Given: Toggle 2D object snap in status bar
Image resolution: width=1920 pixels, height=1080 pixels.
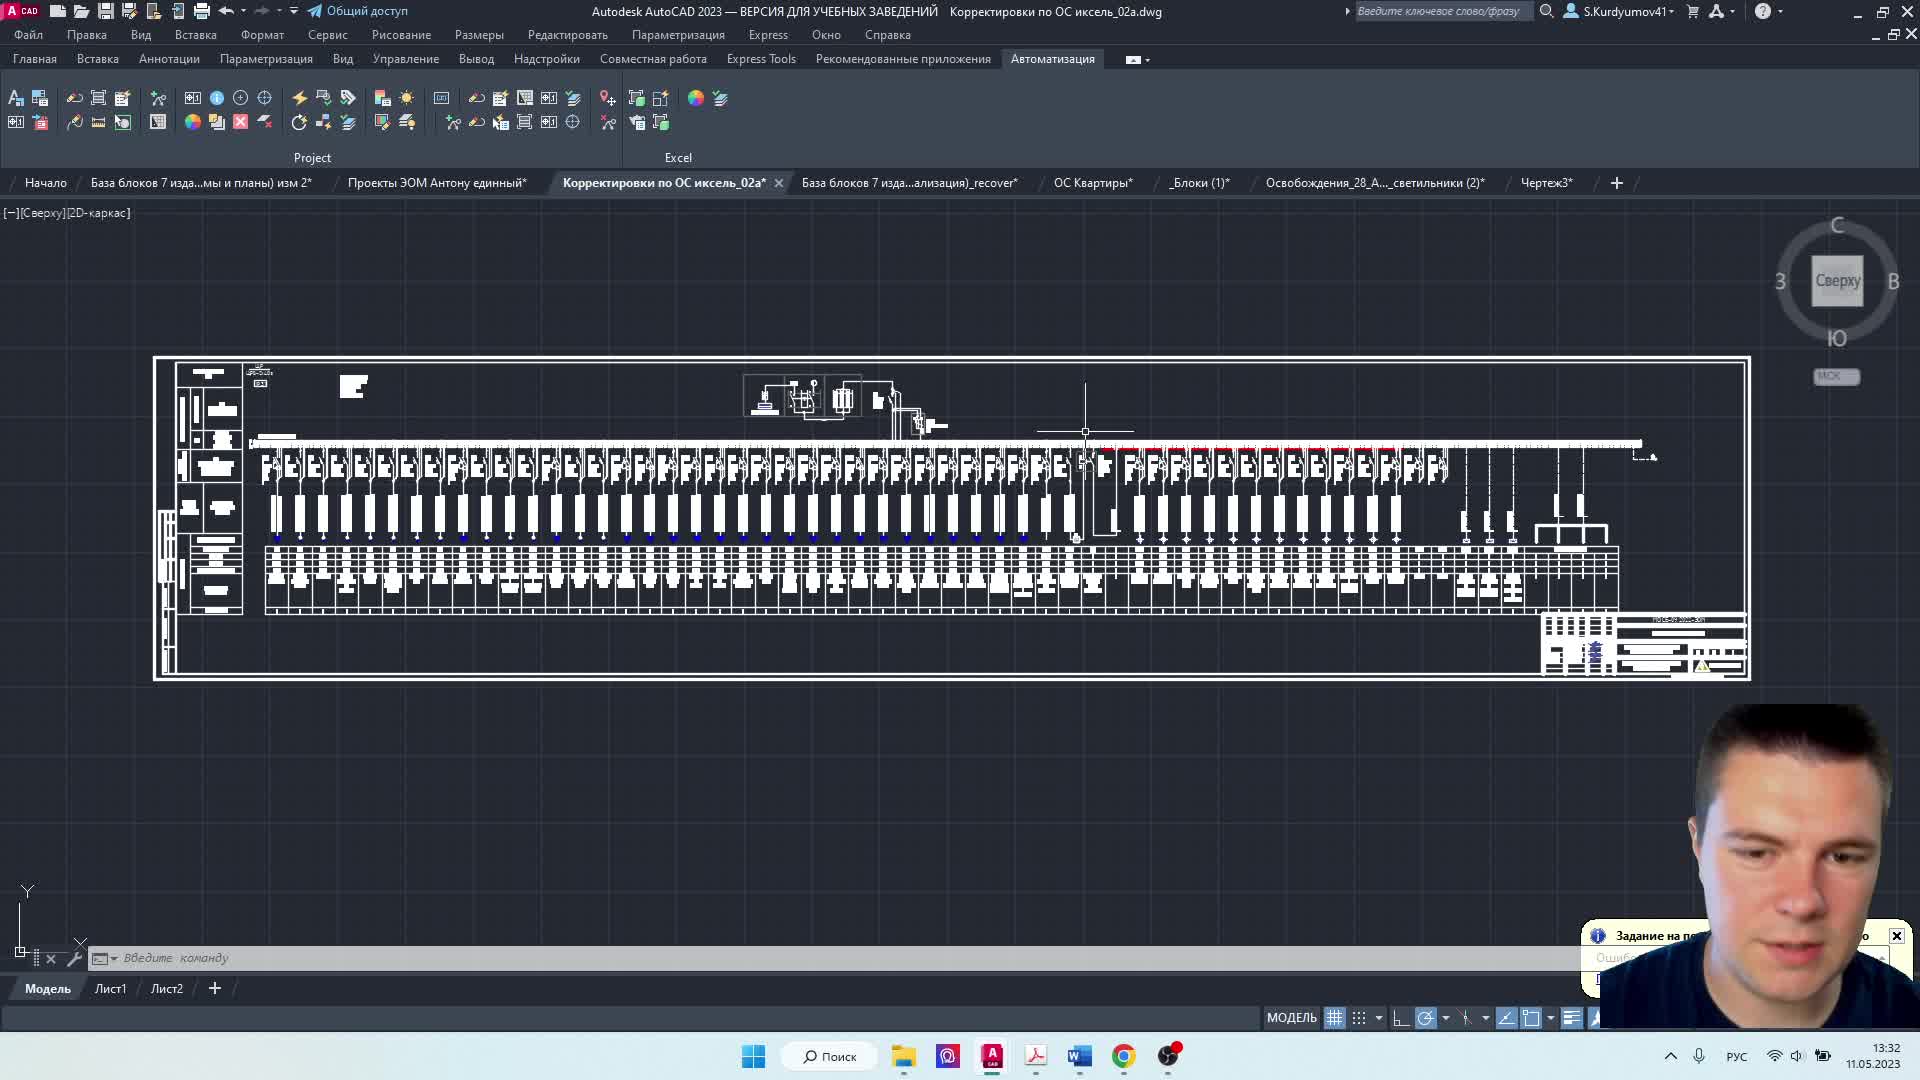Looking at the screenshot, I should click(x=1531, y=1018).
